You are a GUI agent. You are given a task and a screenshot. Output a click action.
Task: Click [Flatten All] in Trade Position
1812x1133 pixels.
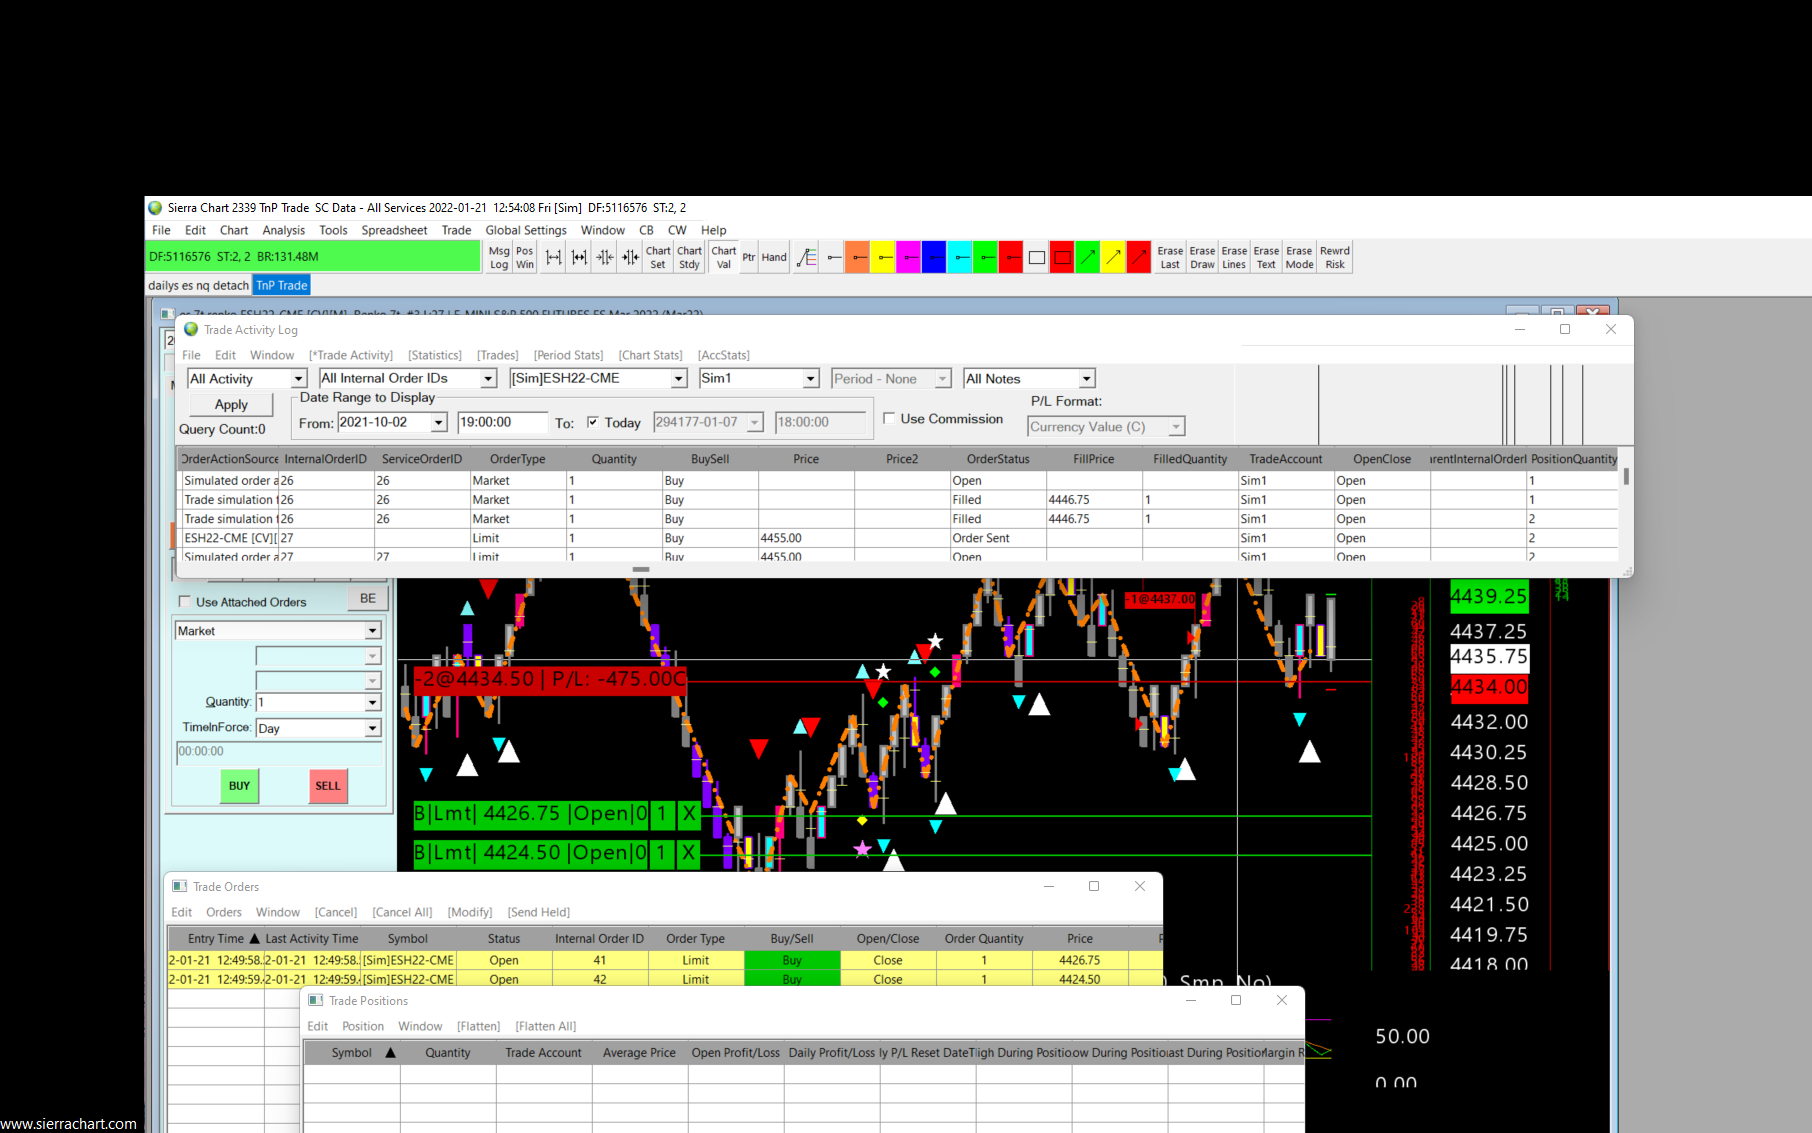pyautogui.click(x=546, y=1026)
